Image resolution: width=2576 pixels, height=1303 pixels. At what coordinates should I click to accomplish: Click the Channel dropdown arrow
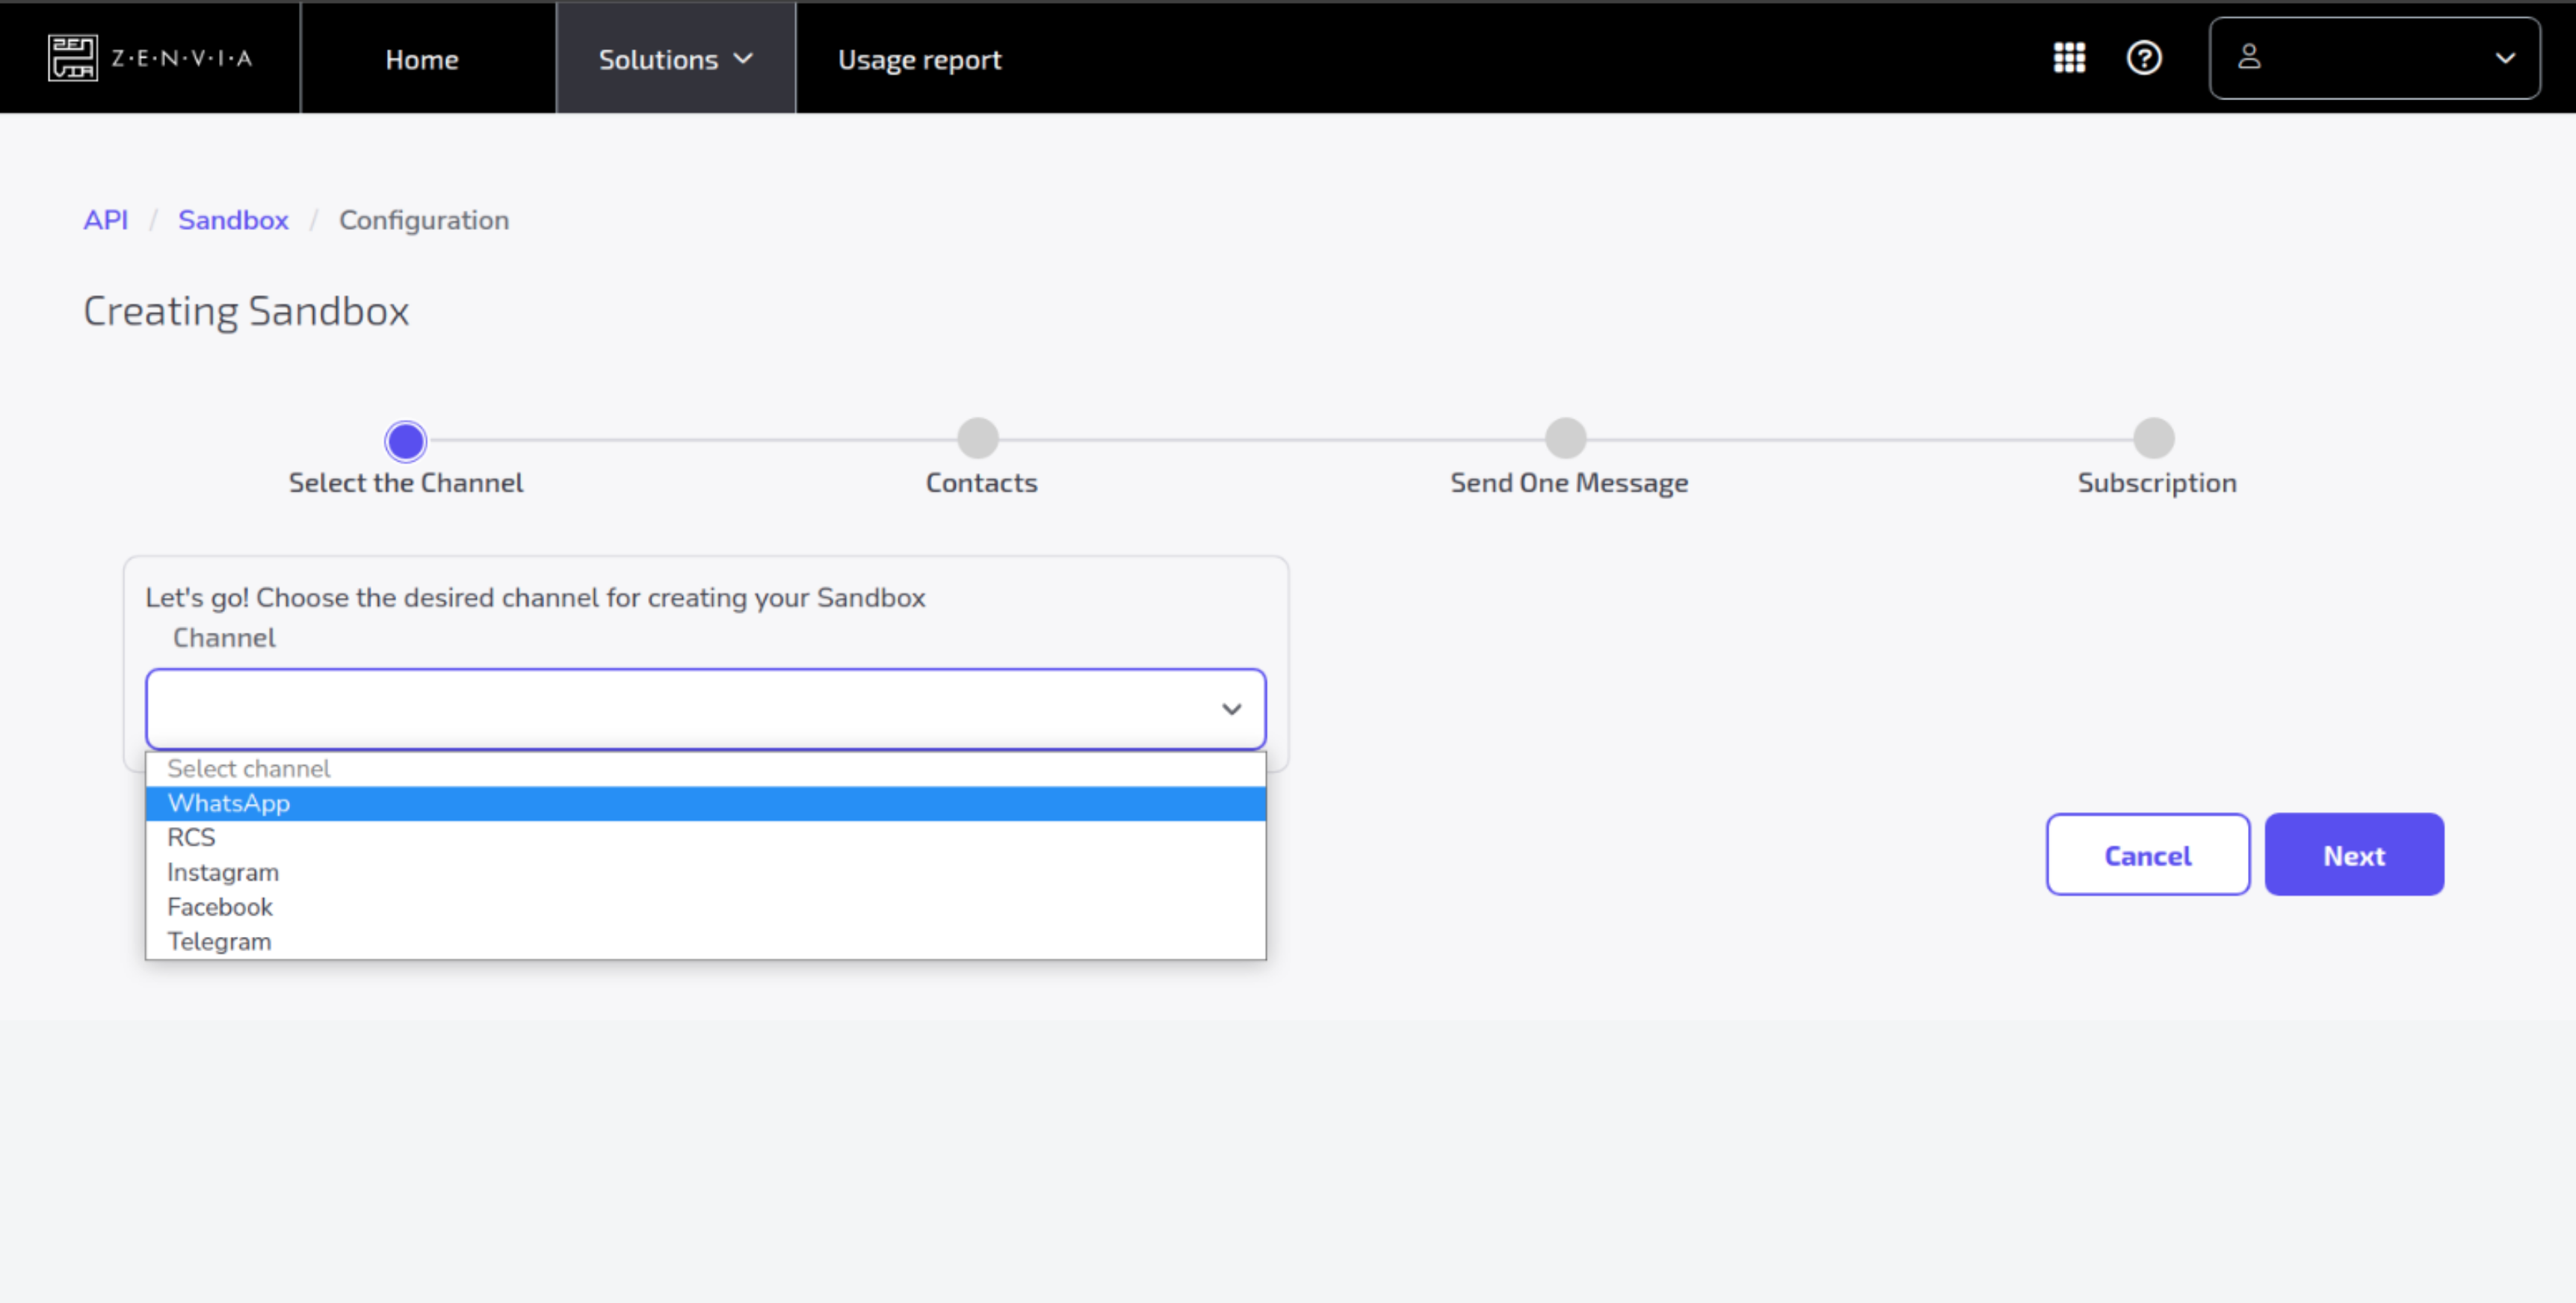pos(1231,709)
